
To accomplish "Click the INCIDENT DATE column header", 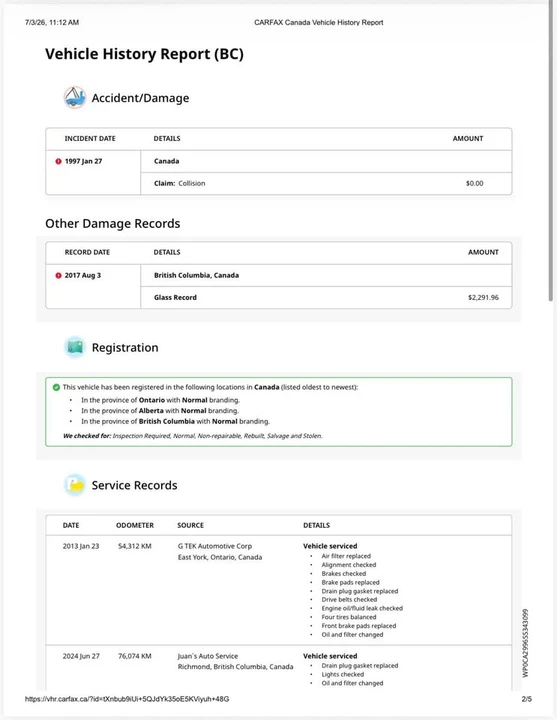I will coord(90,138).
